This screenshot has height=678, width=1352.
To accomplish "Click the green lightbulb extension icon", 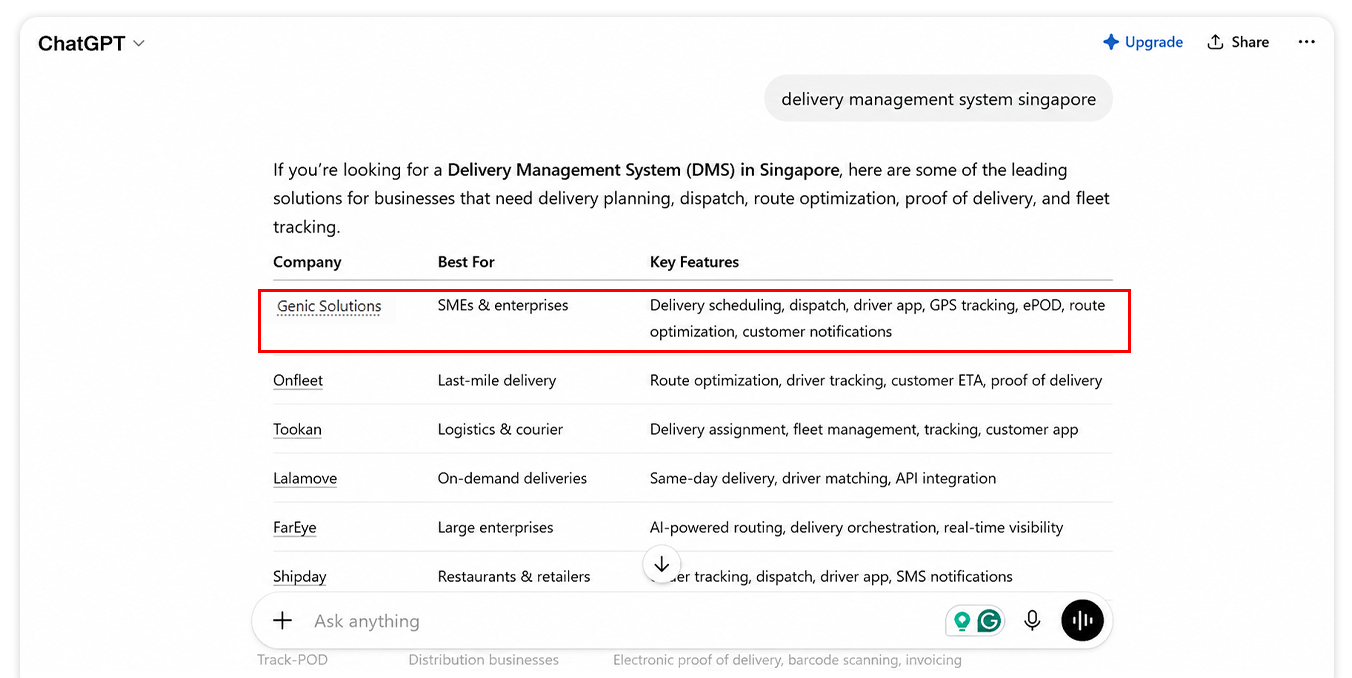I will tap(962, 621).
